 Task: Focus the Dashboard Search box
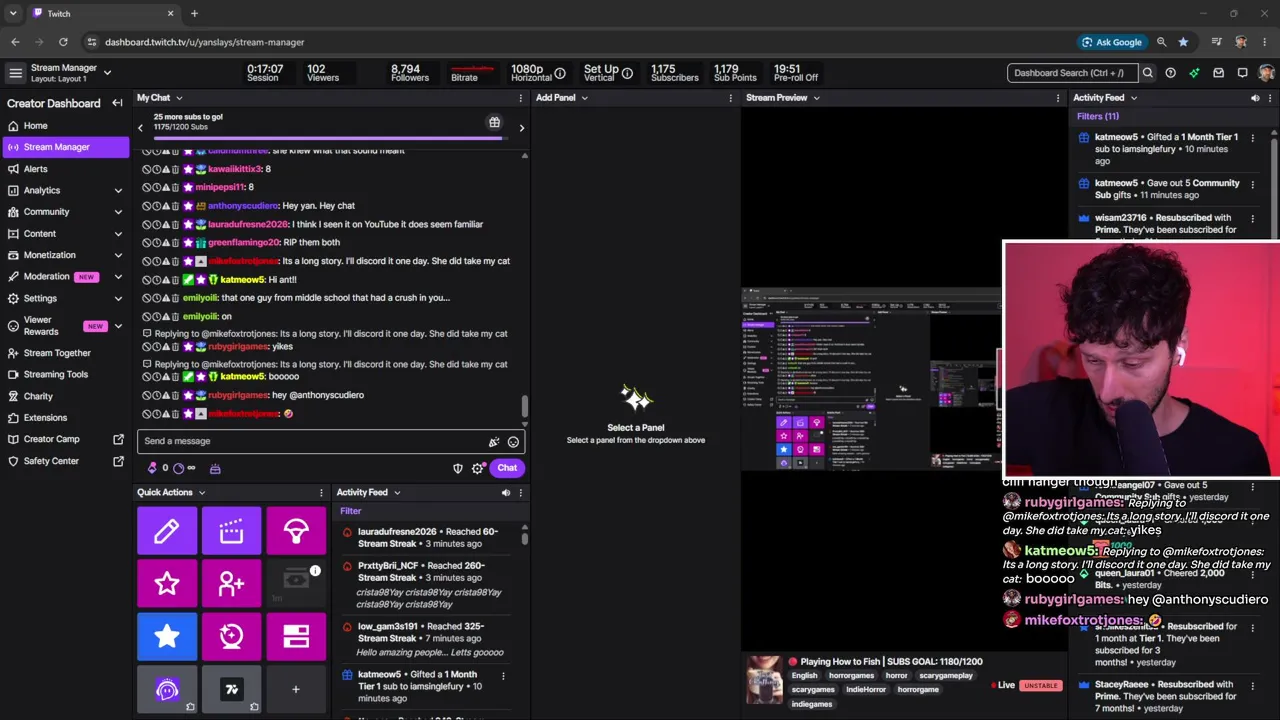click(x=1071, y=72)
